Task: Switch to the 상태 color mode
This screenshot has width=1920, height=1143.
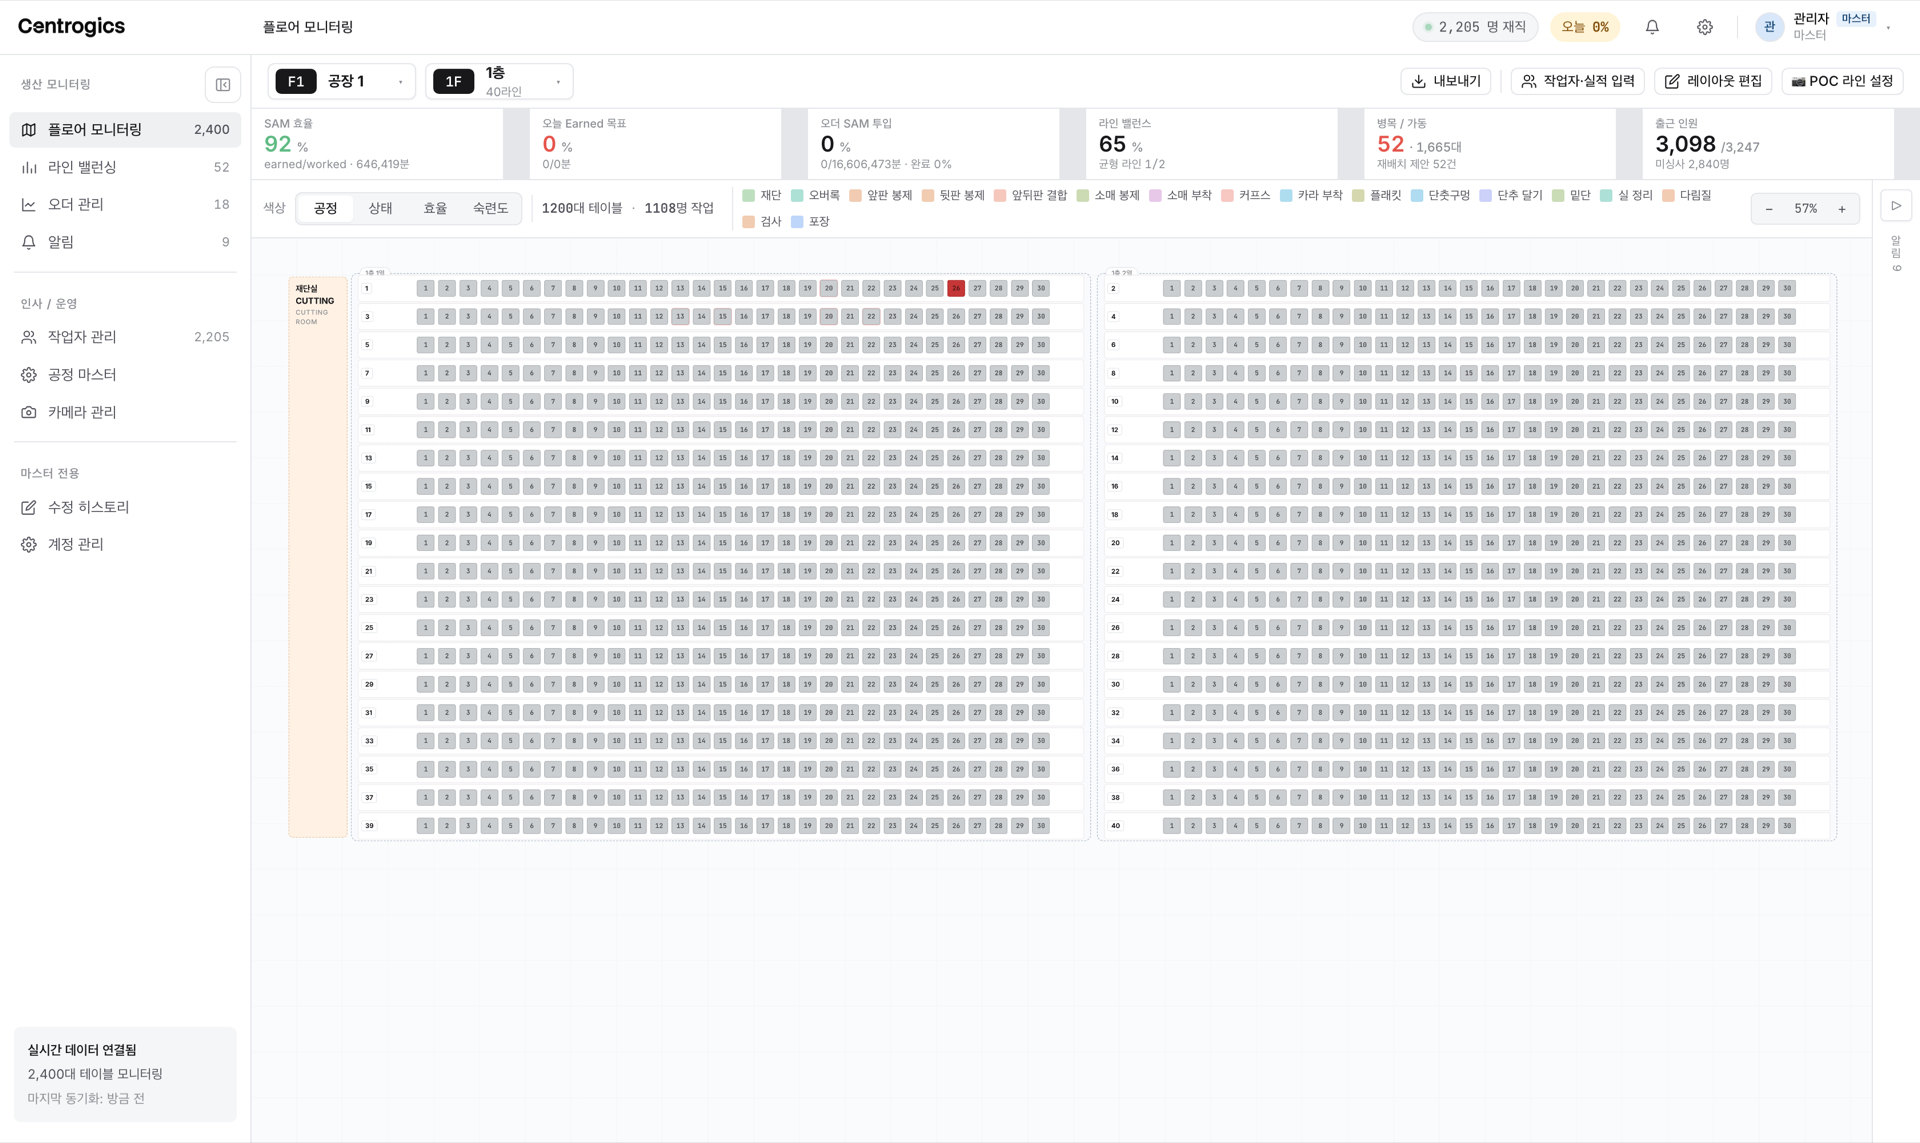Action: pyautogui.click(x=380, y=208)
